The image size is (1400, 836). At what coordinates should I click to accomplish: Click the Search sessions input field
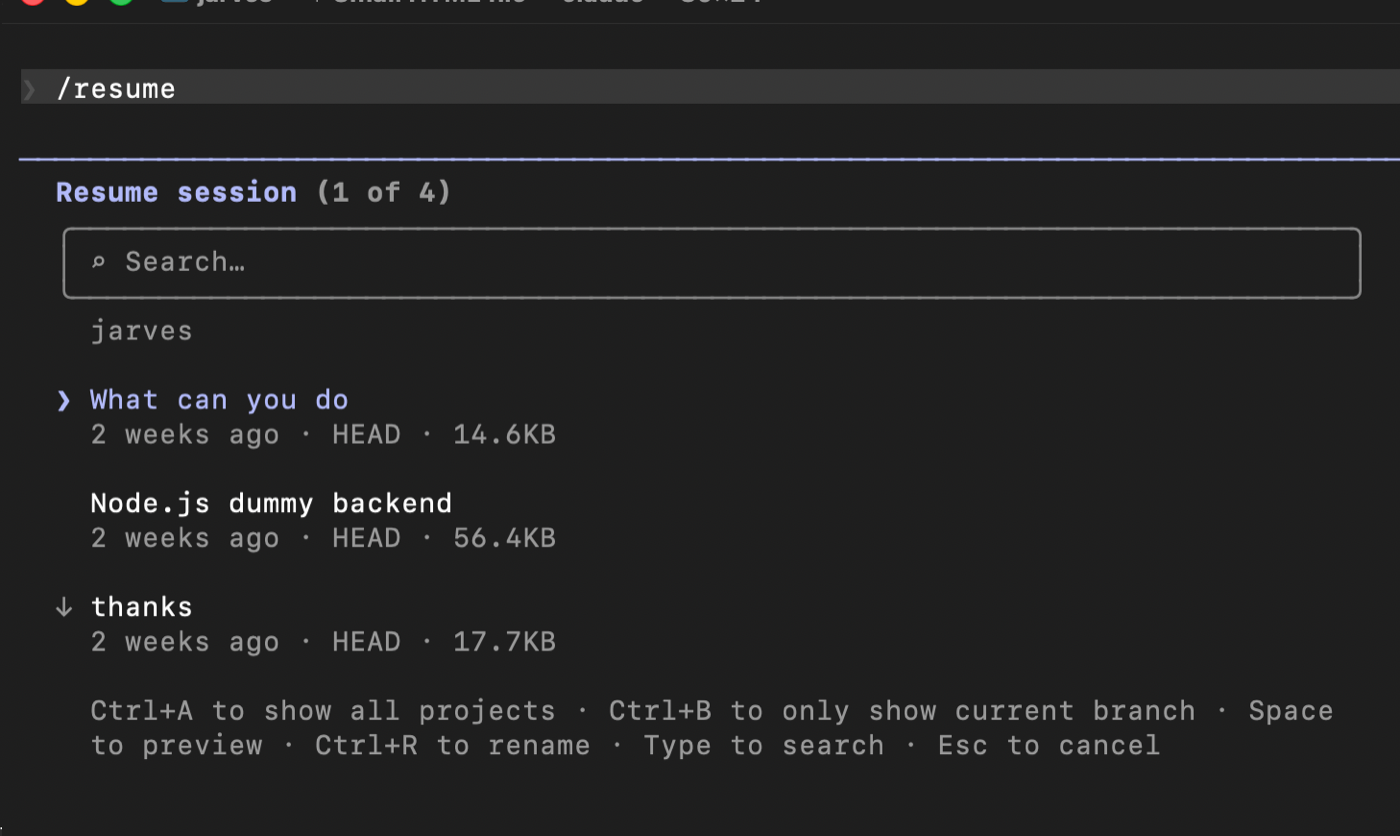712,263
